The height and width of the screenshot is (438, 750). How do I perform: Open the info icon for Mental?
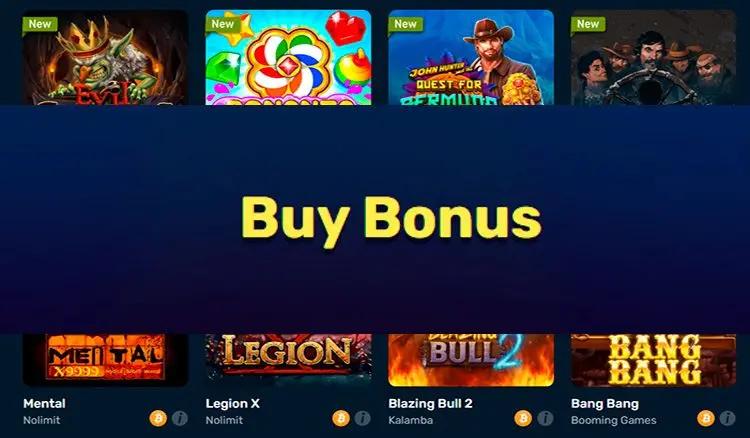pyautogui.click(x=180, y=418)
